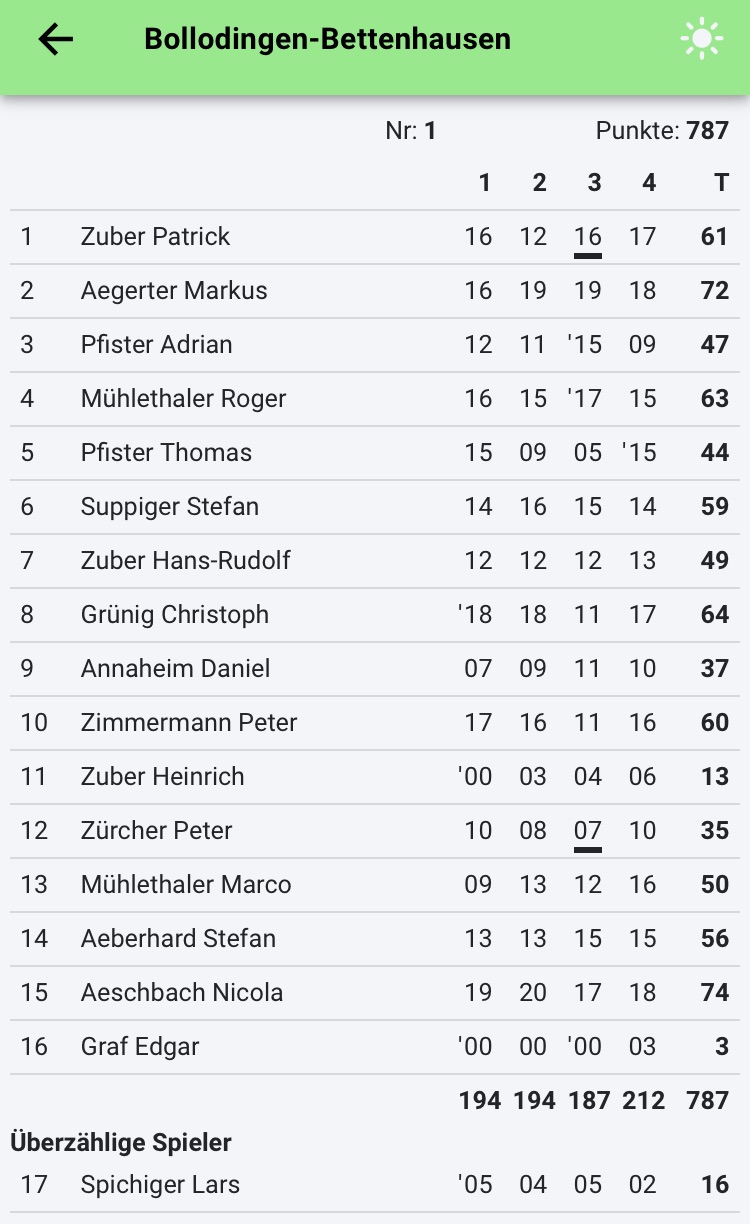Viewport: 750px width, 1224px height.
Task: Select the T total column header
Action: coord(721,182)
